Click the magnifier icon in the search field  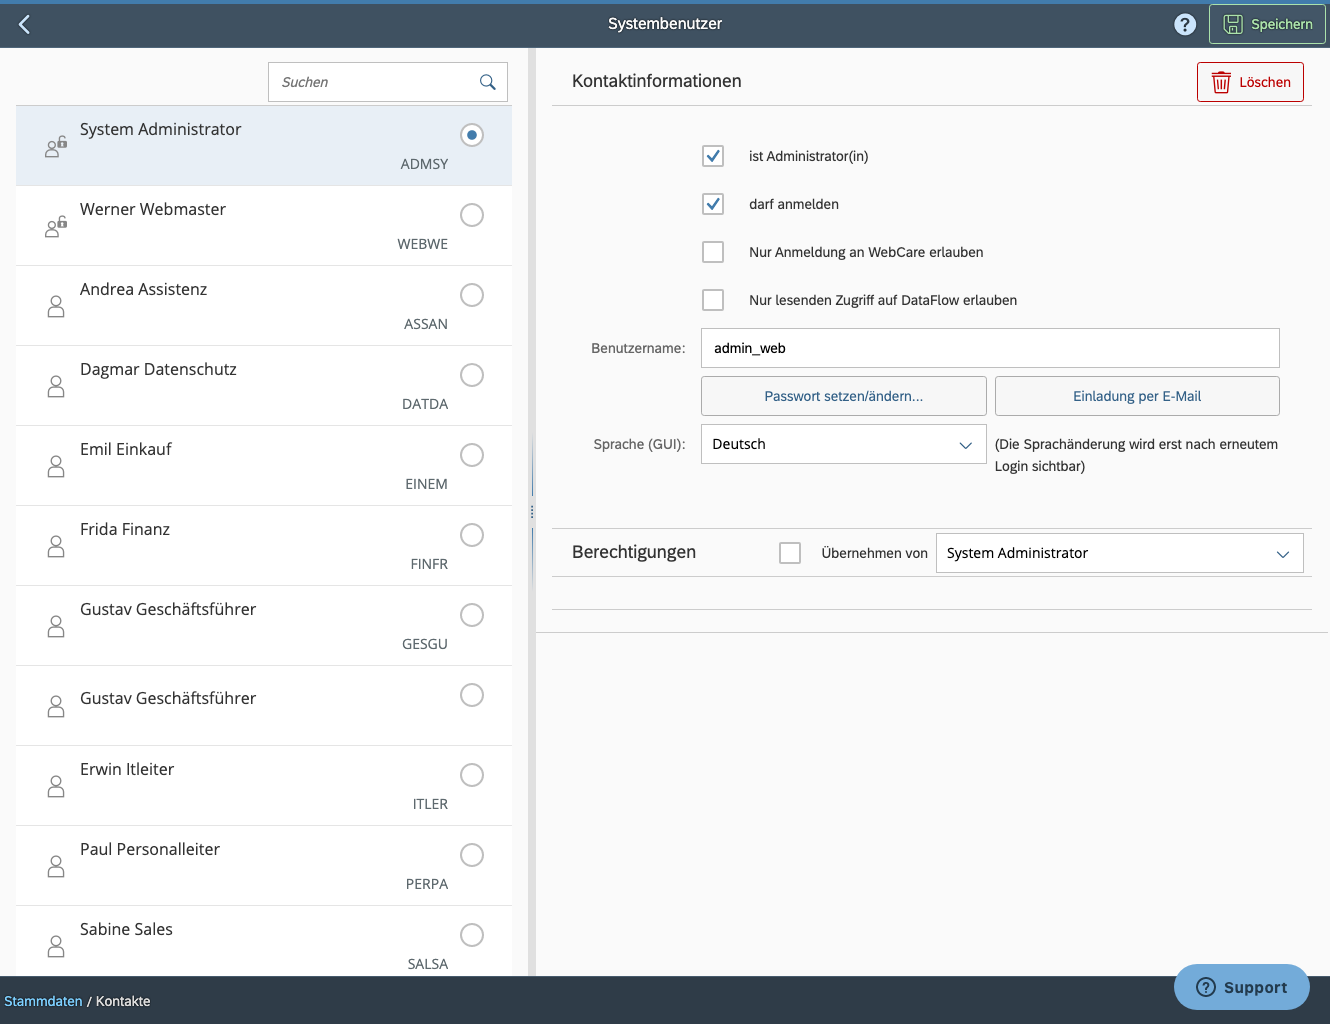click(x=487, y=82)
